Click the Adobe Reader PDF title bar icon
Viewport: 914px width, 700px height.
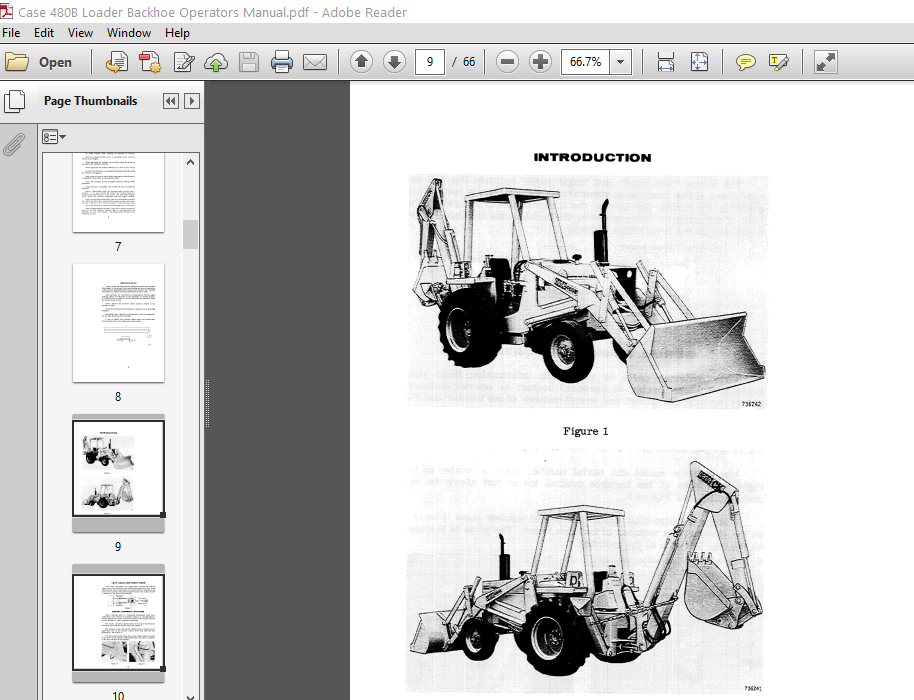6,10
